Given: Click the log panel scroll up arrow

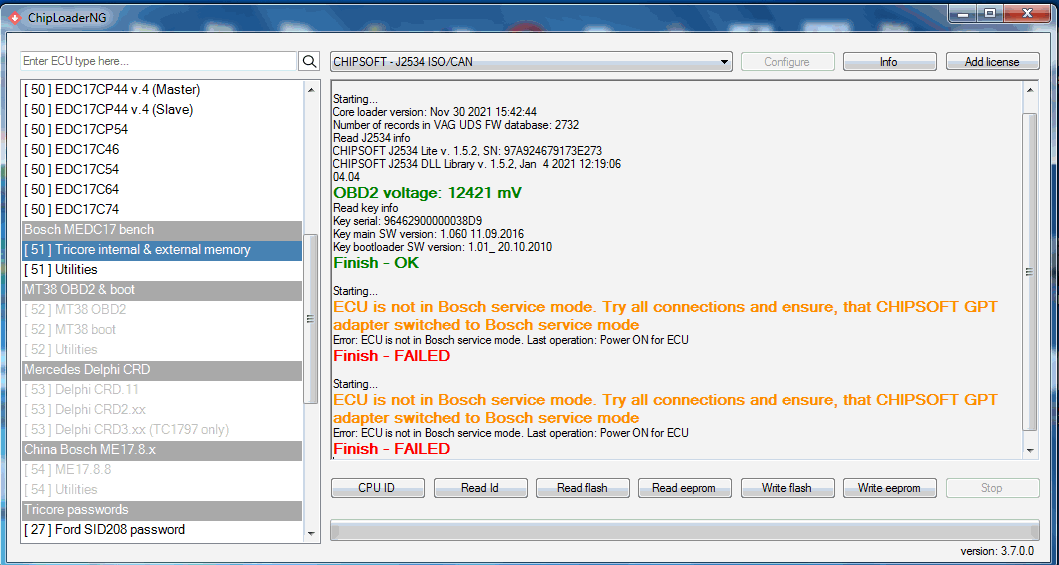Looking at the screenshot, I should (x=1031, y=90).
